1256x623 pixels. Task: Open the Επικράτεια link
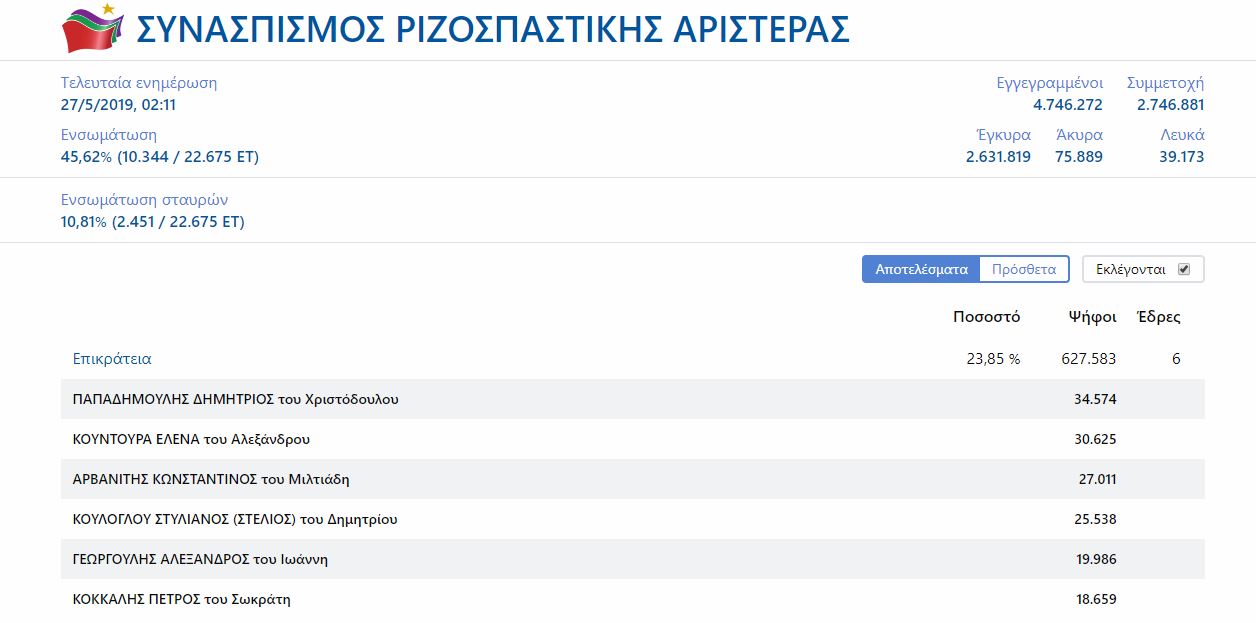coord(112,359)
